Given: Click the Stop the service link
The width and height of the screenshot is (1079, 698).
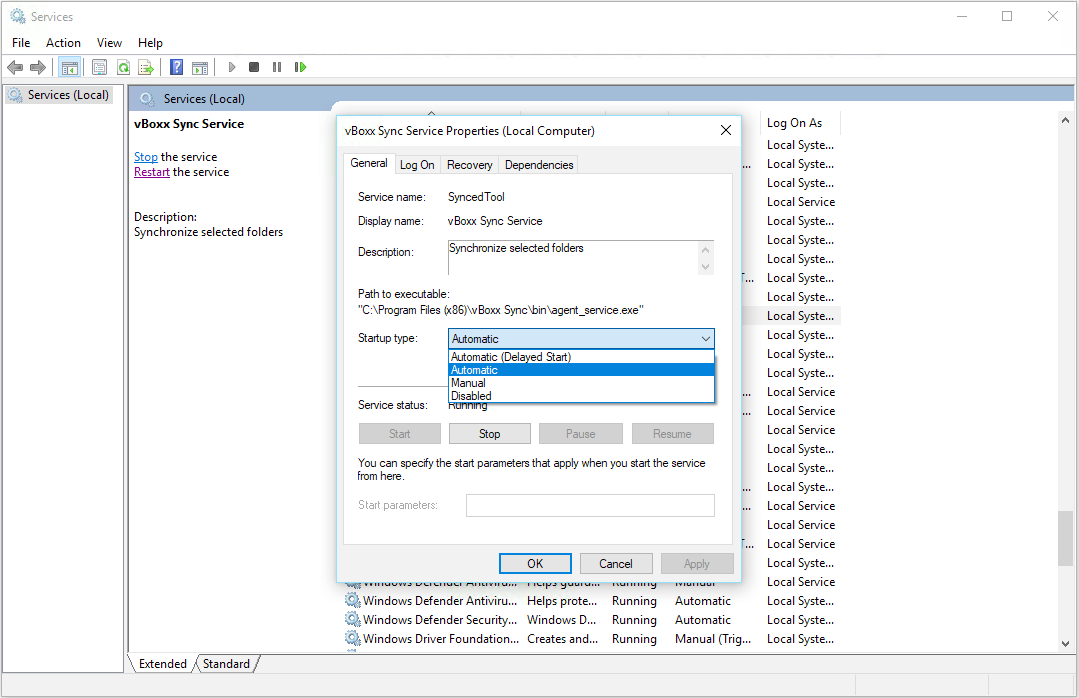Looking at the screenshot, I should (146, 157).
